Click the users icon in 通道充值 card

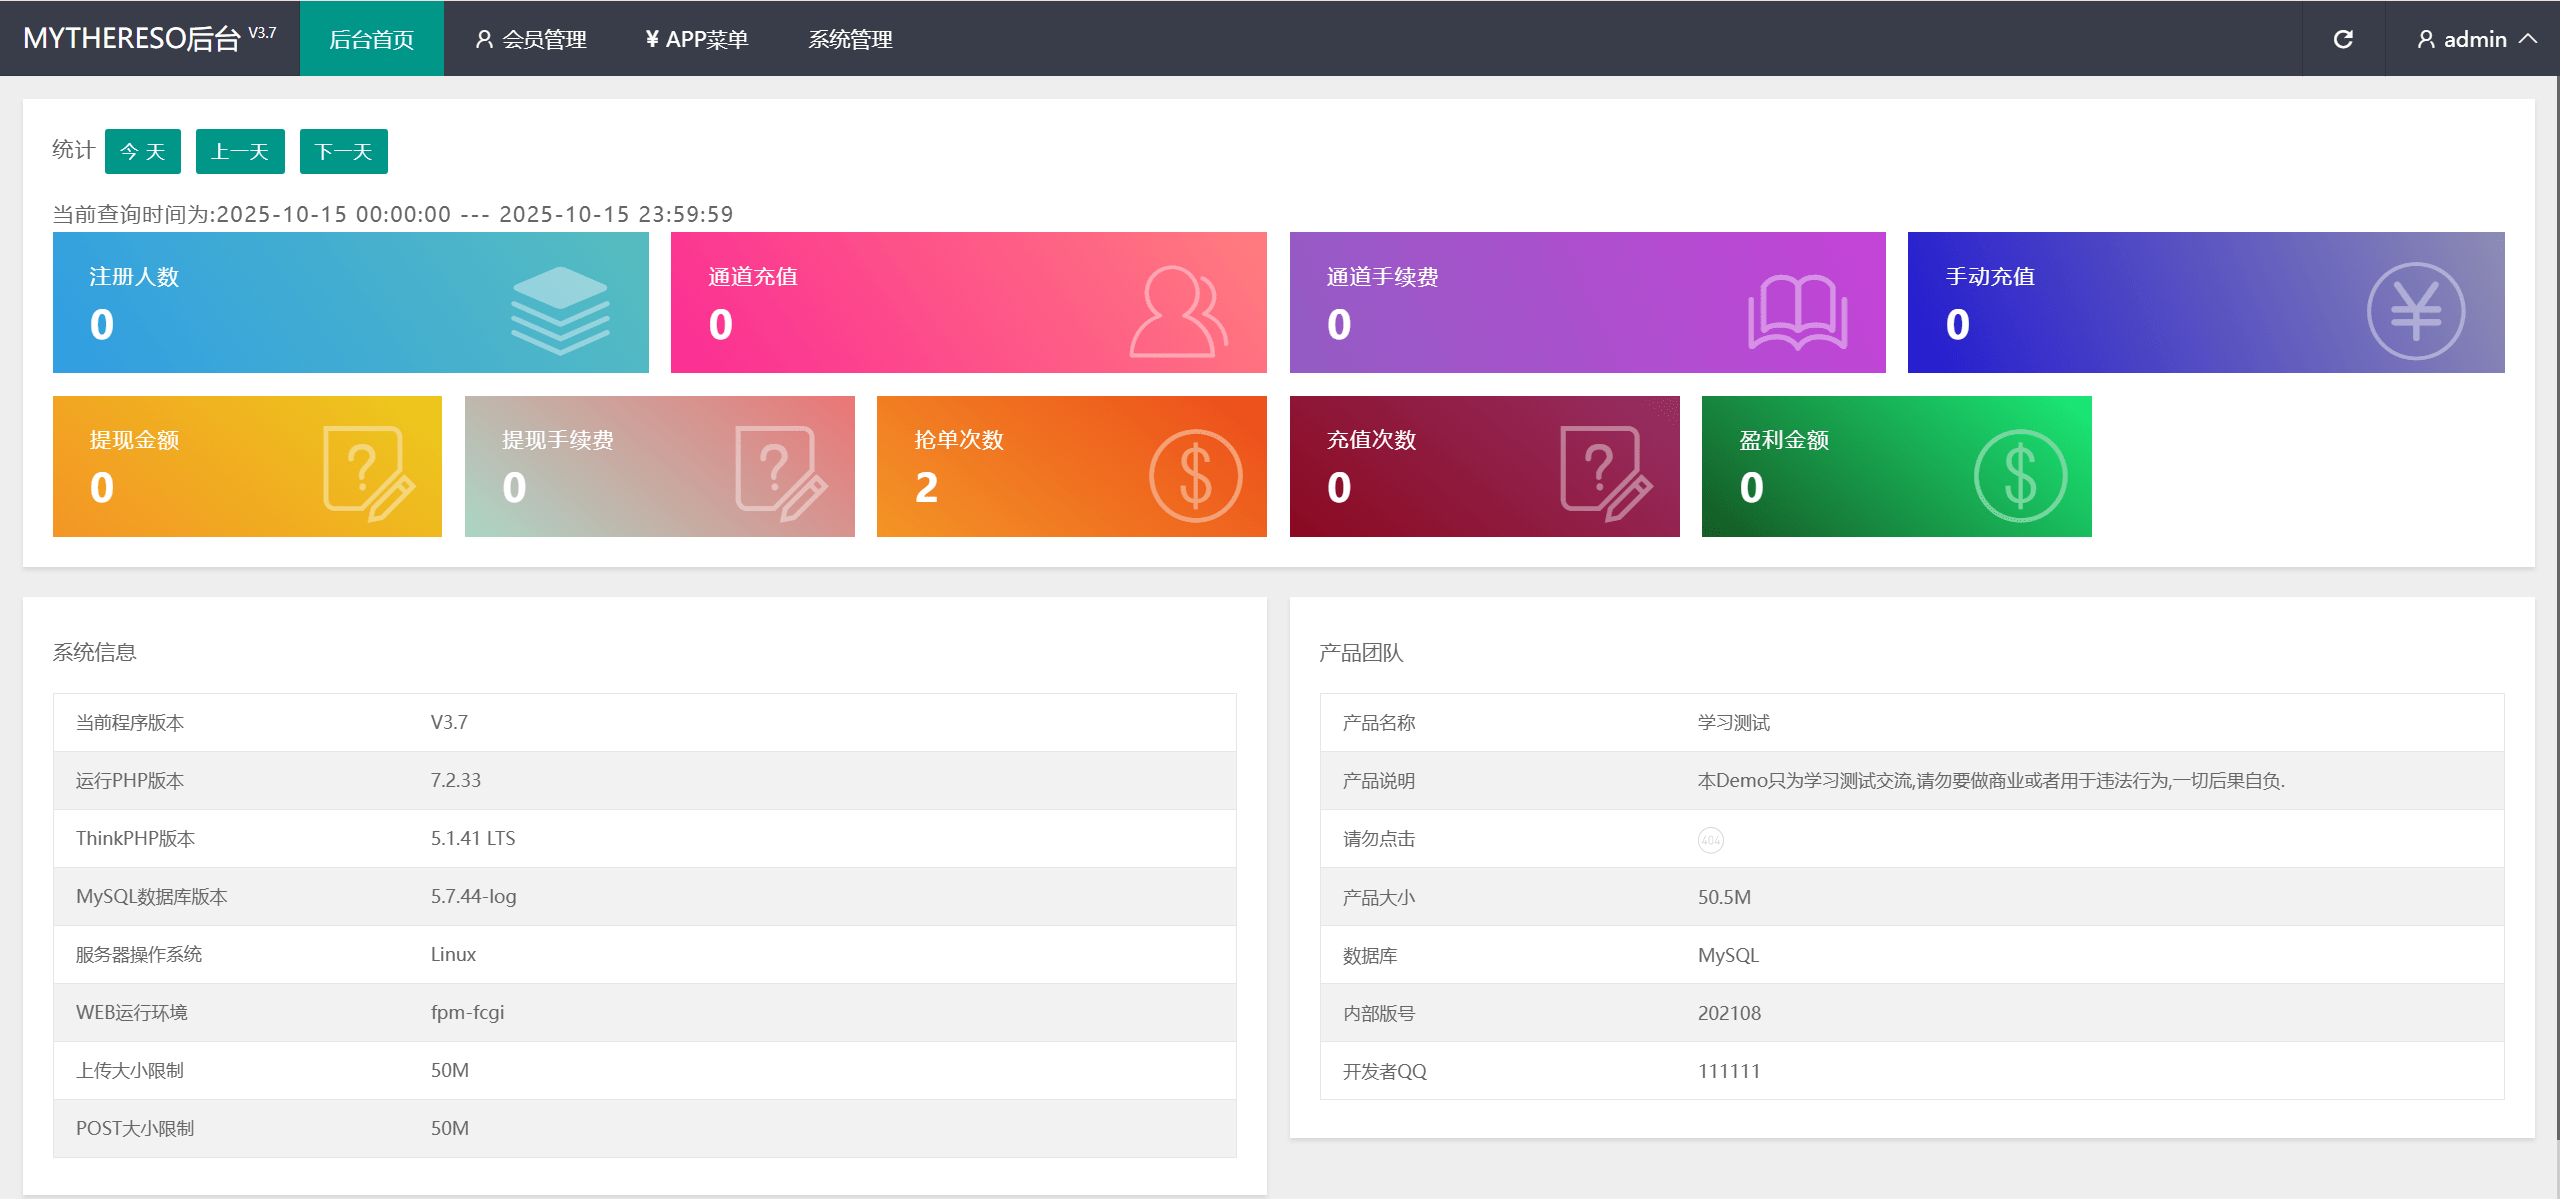click(x=1178, y=311)
